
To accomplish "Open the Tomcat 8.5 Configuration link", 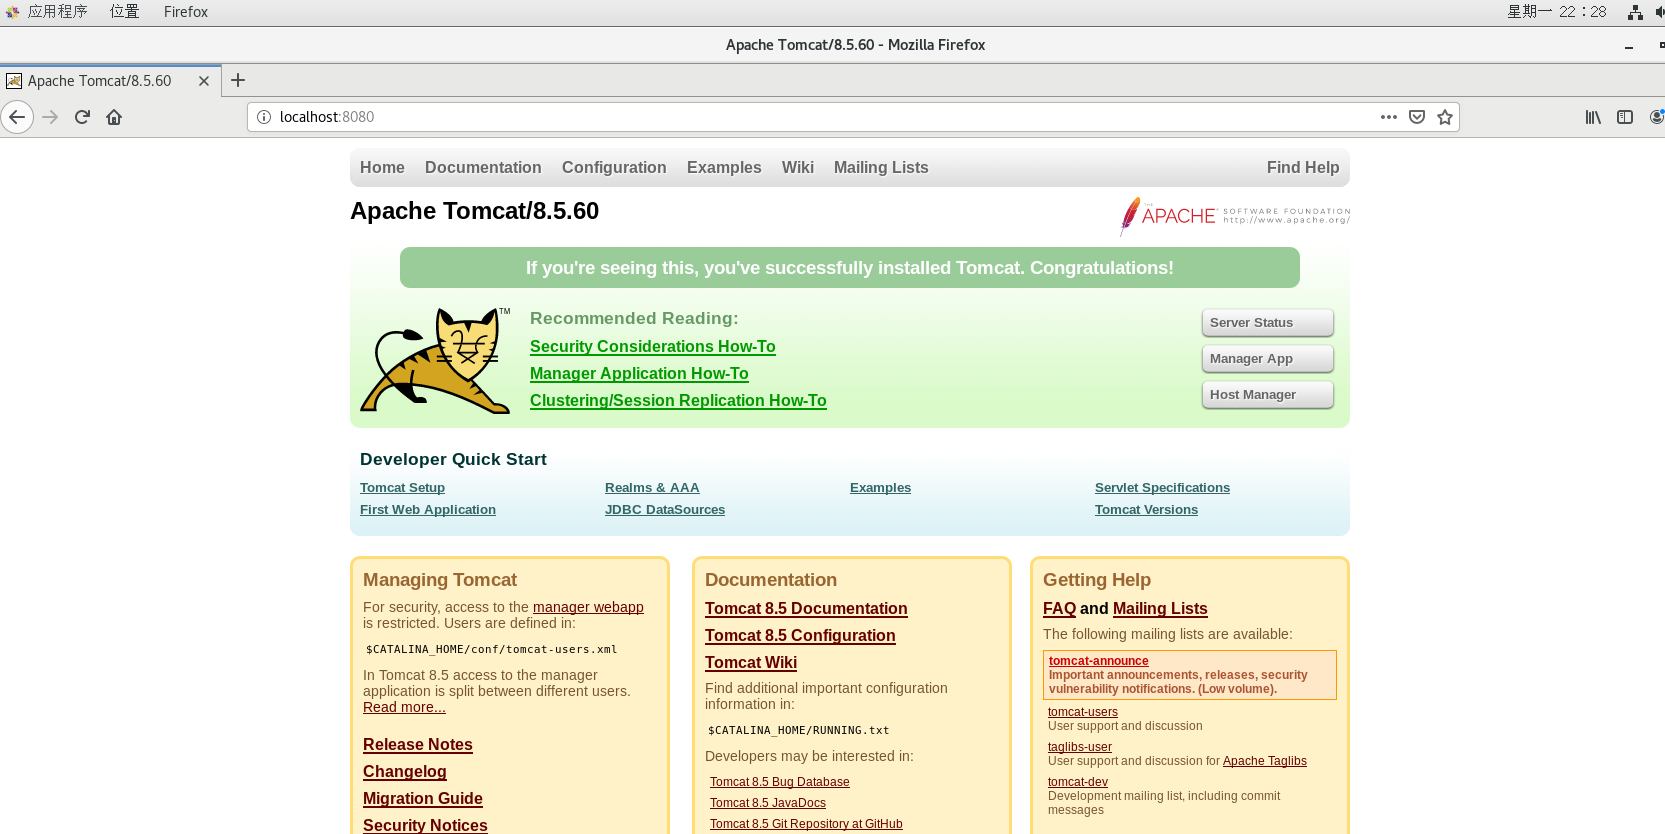I will 800,636.
